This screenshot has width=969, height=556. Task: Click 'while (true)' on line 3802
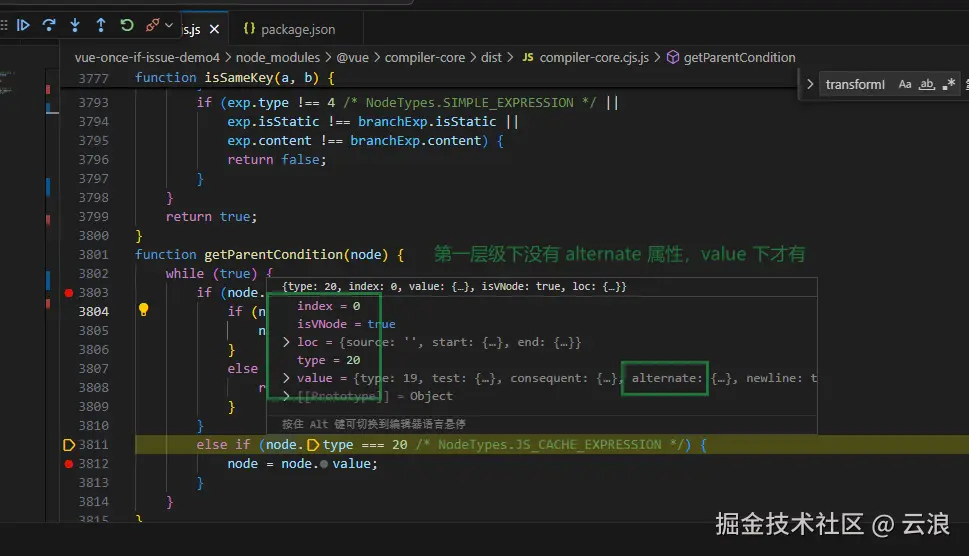point(211,274)
